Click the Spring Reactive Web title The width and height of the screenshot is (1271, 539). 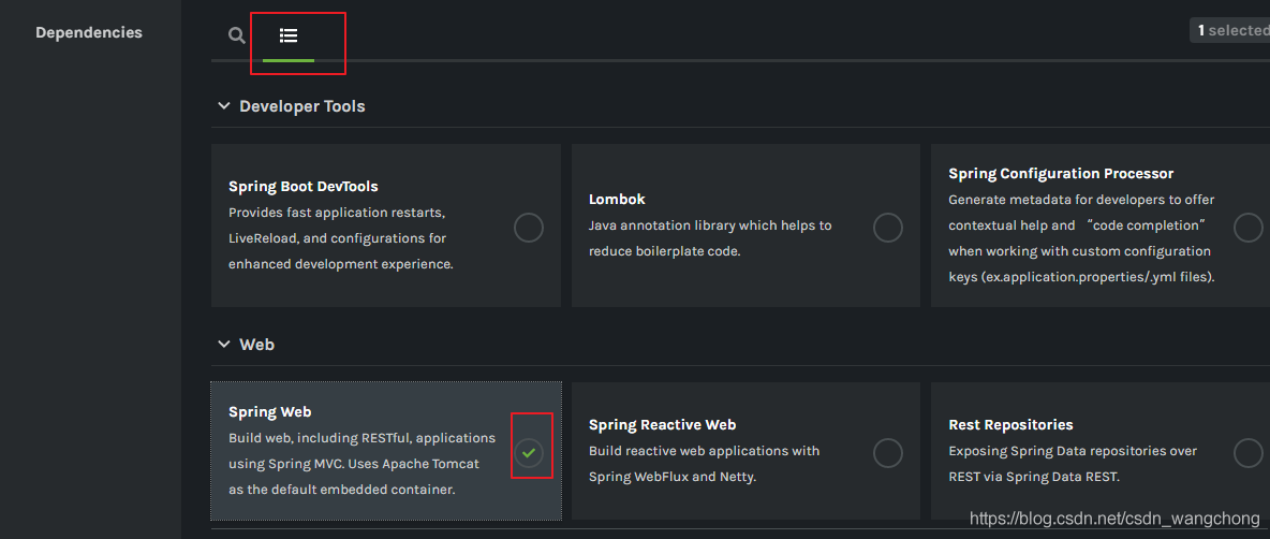662,425
